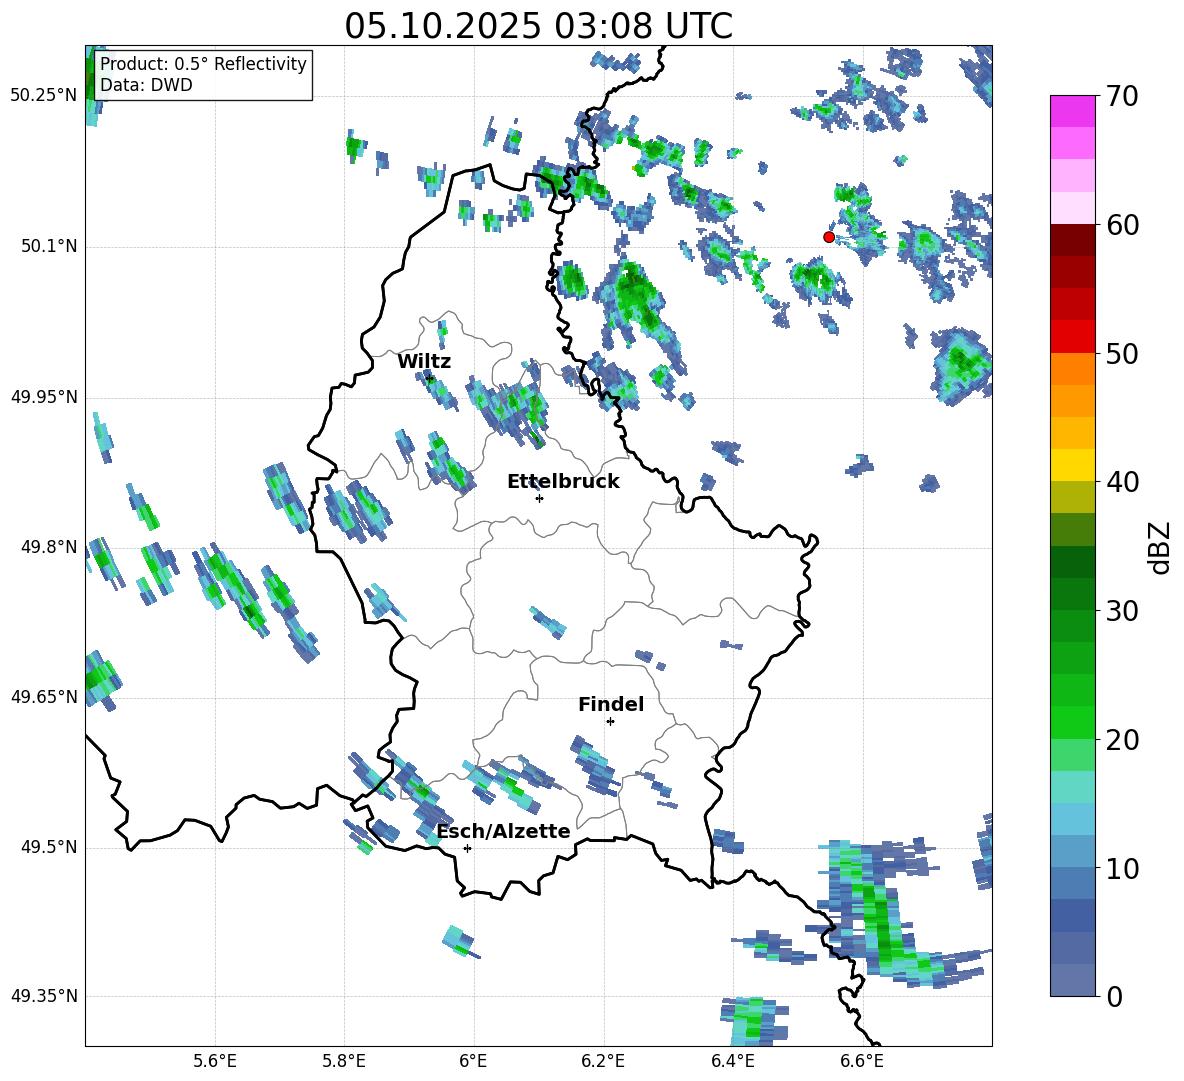This screenshot has width=1184, height=1081.
Task: Click the orange colorbar segment below 50
Action: (x=1072, y=368)
